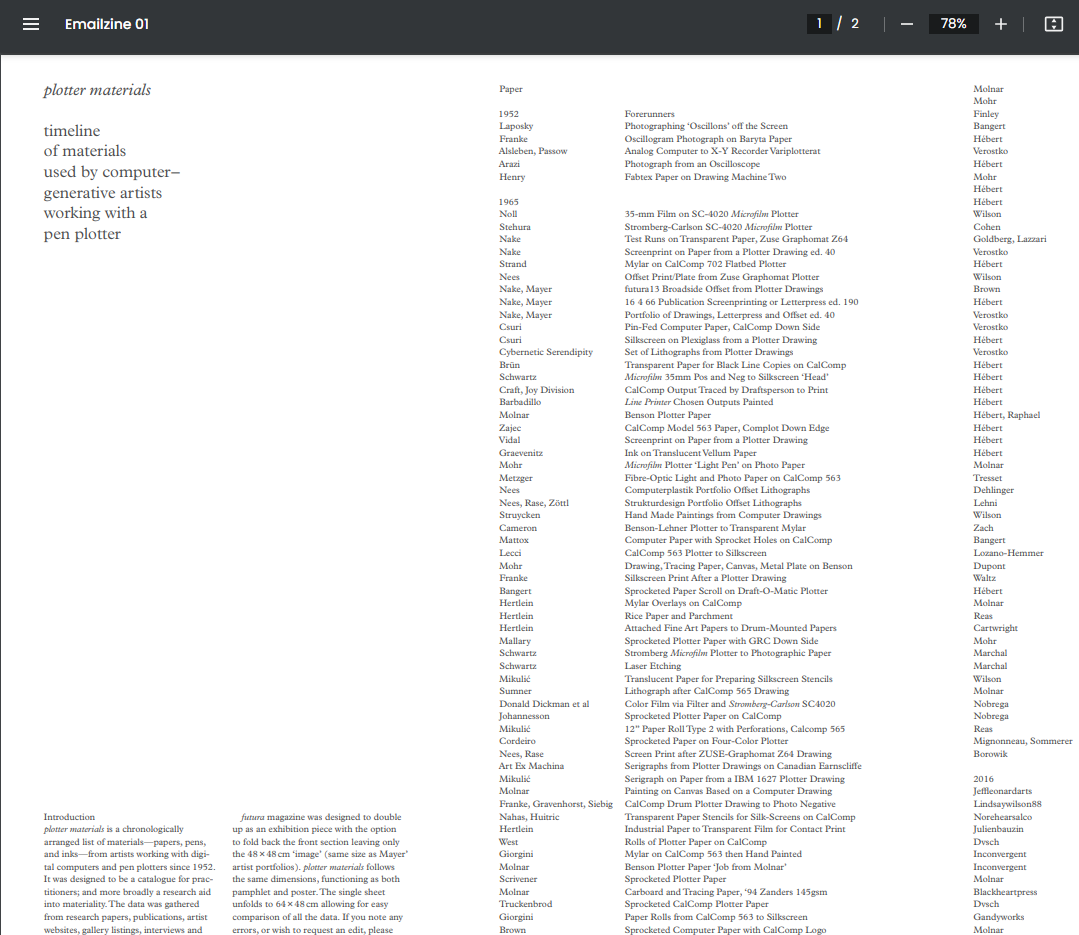This screenshot has height=935, width=1079.
Task: Click the name "Lecci"
Action: [x=510, y=553]
